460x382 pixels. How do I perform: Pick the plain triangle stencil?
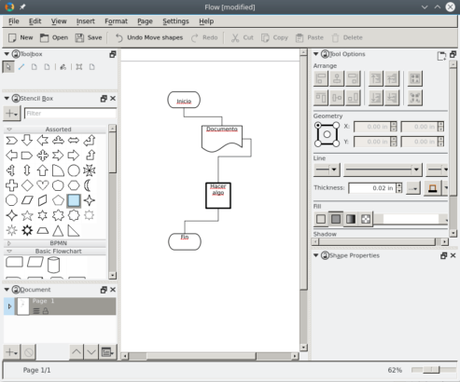point(58,231)
